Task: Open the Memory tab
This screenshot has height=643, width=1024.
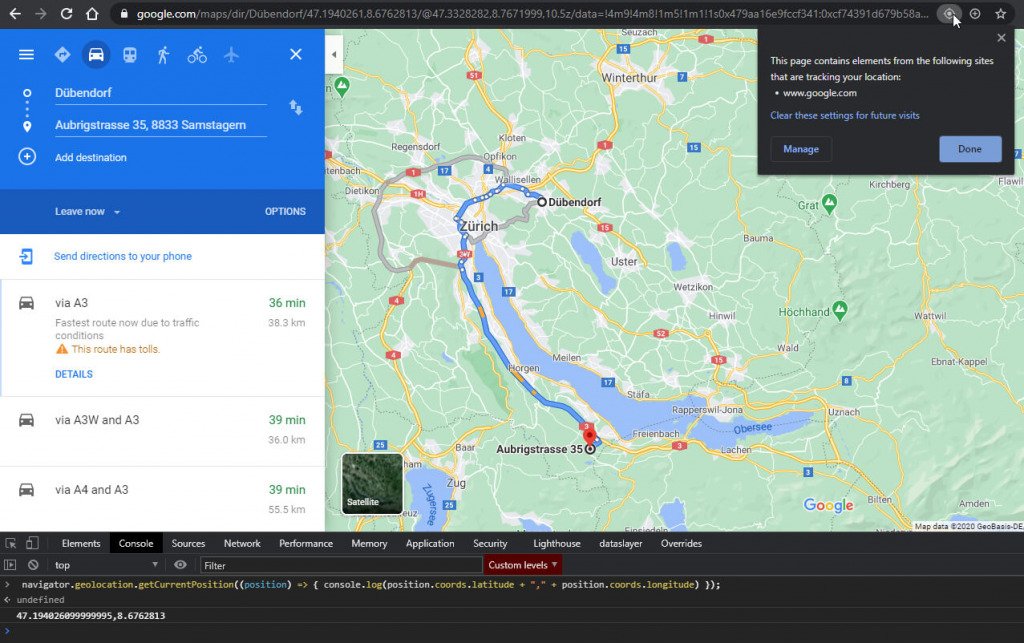Action: pyautogui.click(x=369, y=543)
